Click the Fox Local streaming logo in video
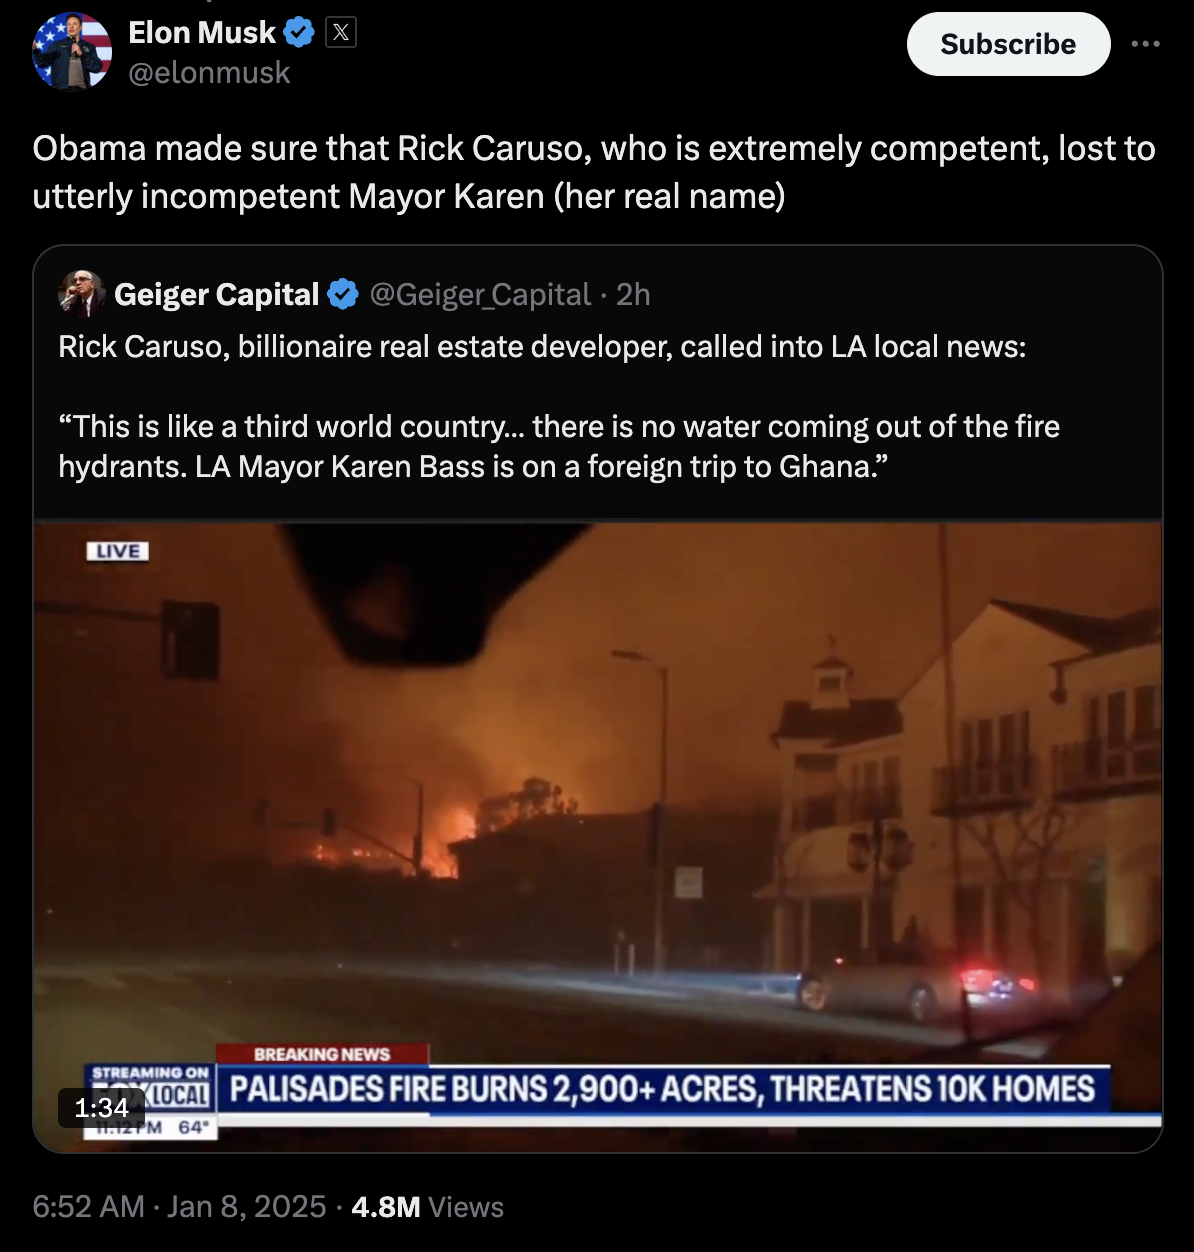The image size is (1194, 1252). click(x=150, y=1093)
